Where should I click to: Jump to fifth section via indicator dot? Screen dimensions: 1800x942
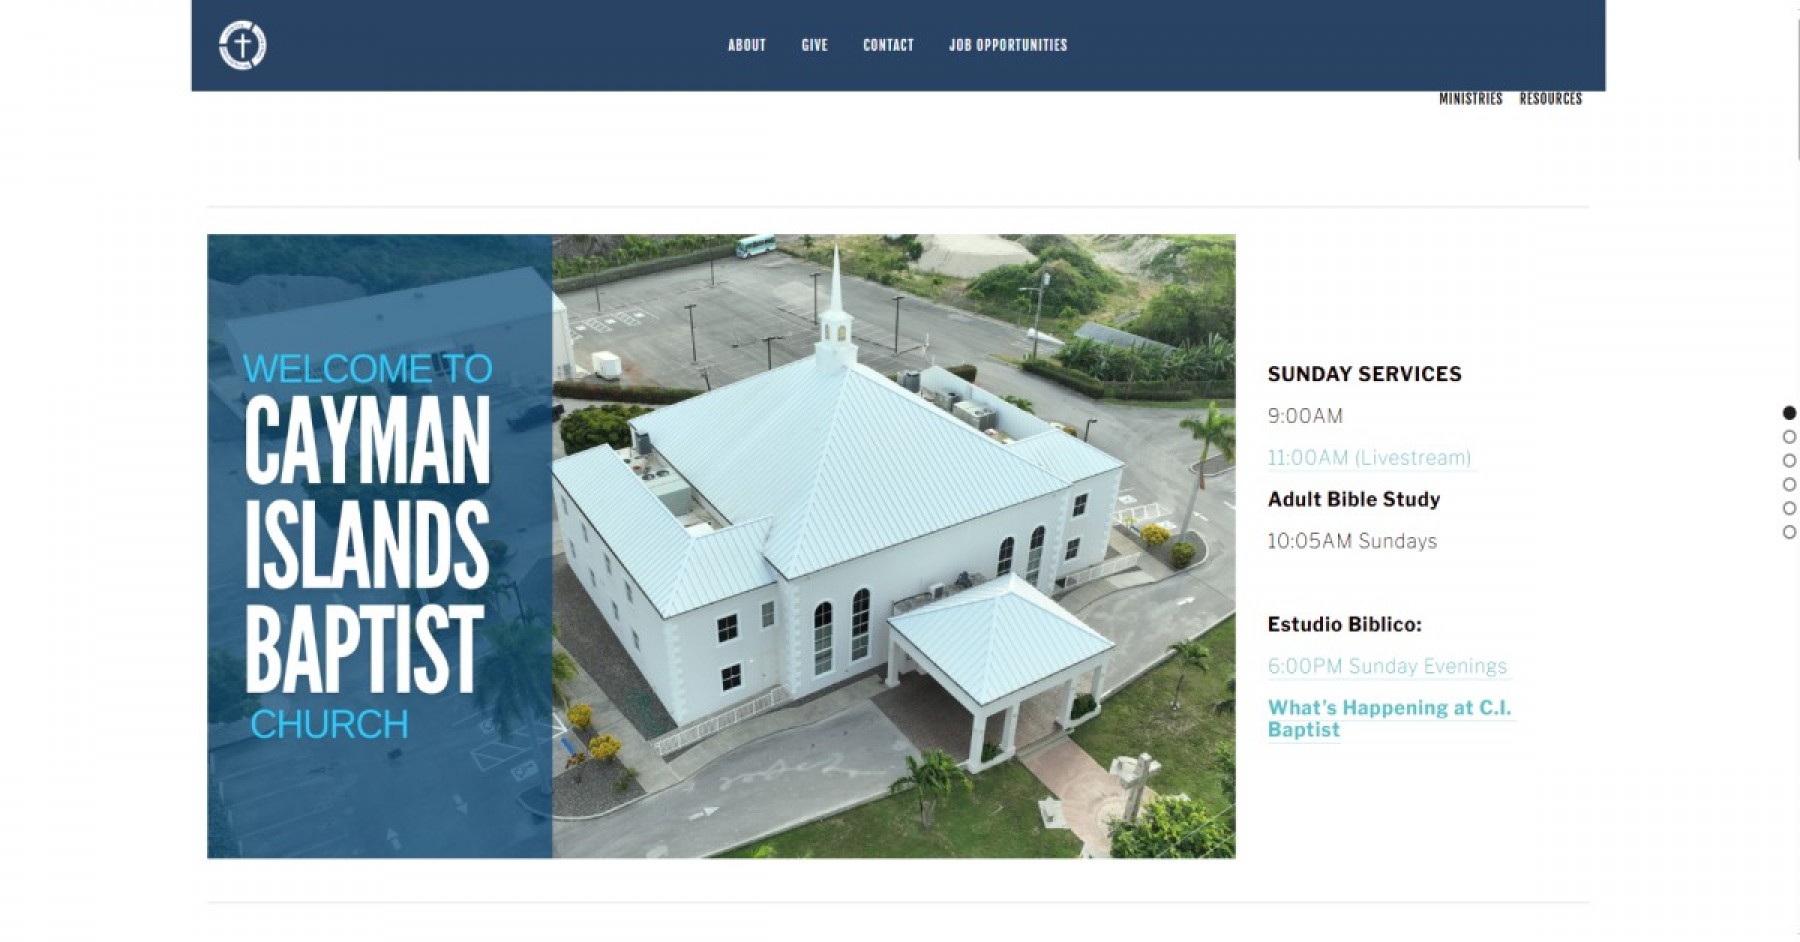[1789, 508]
